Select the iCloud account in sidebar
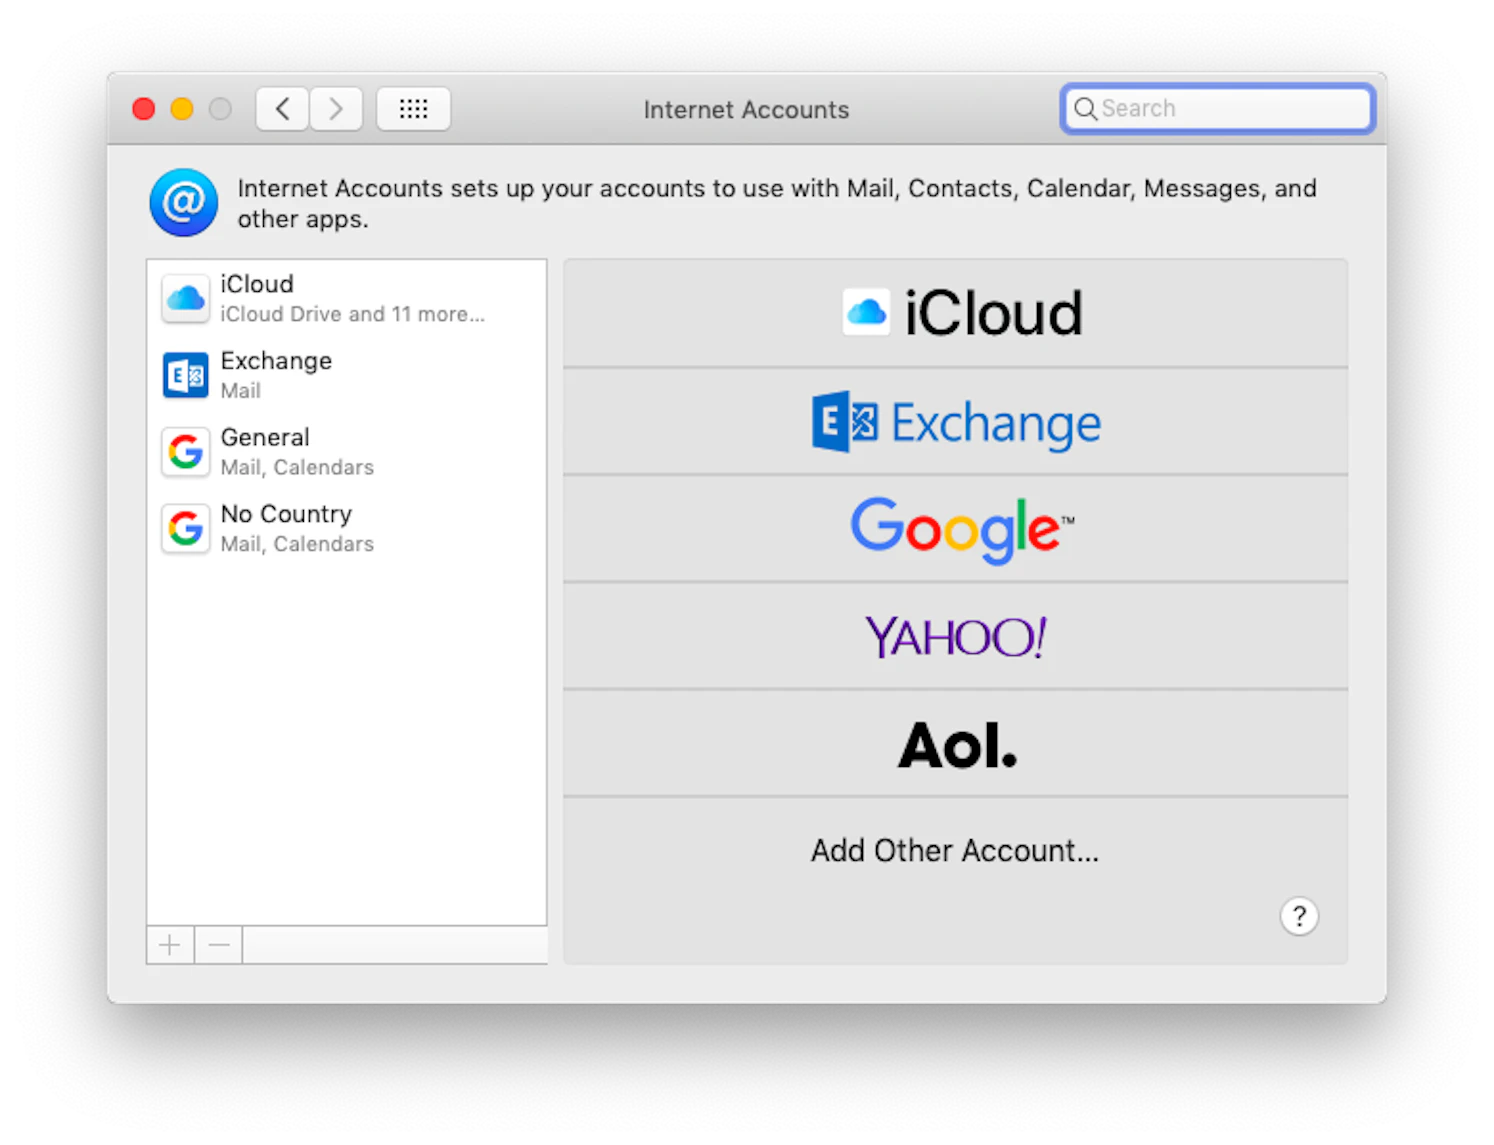Screen dimensions: 1494x1145 click(x=347, y=298)
